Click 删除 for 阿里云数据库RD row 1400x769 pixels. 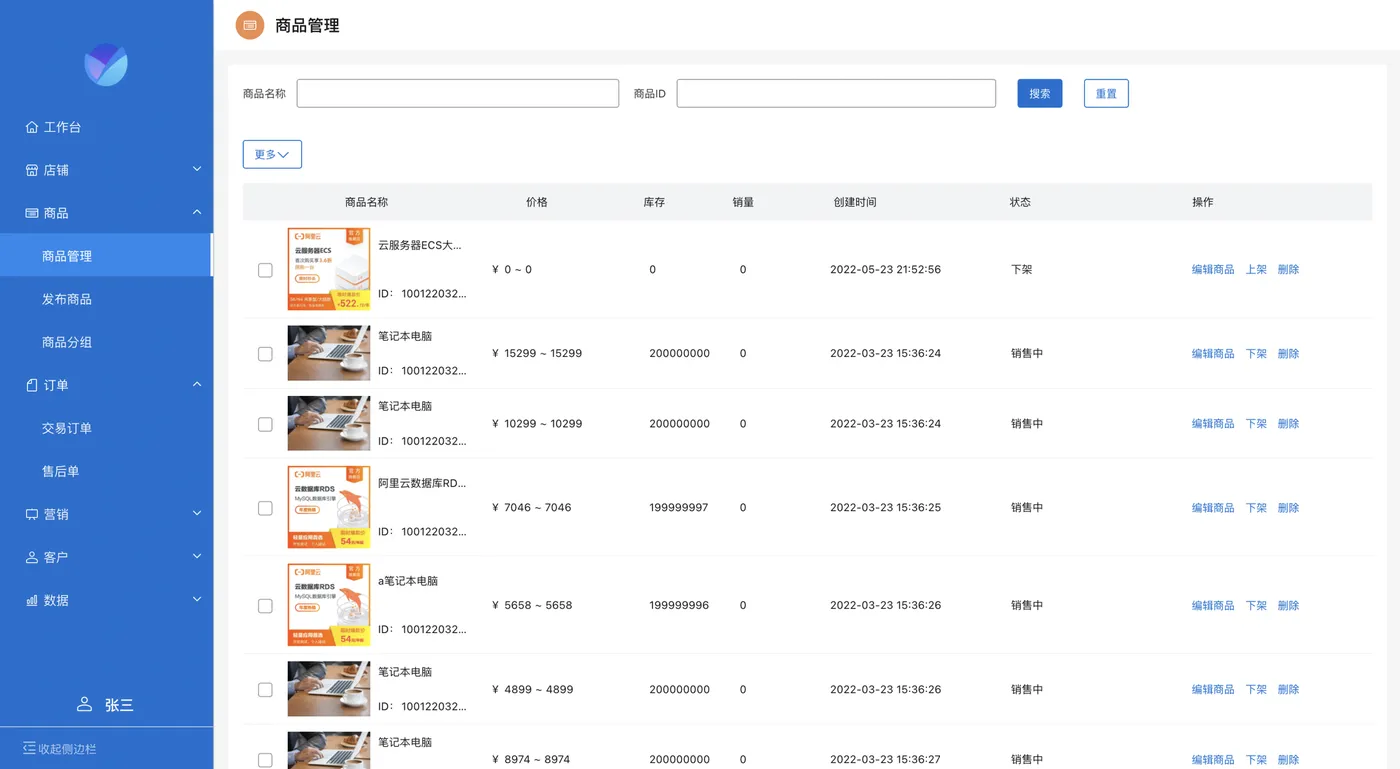1288,508
